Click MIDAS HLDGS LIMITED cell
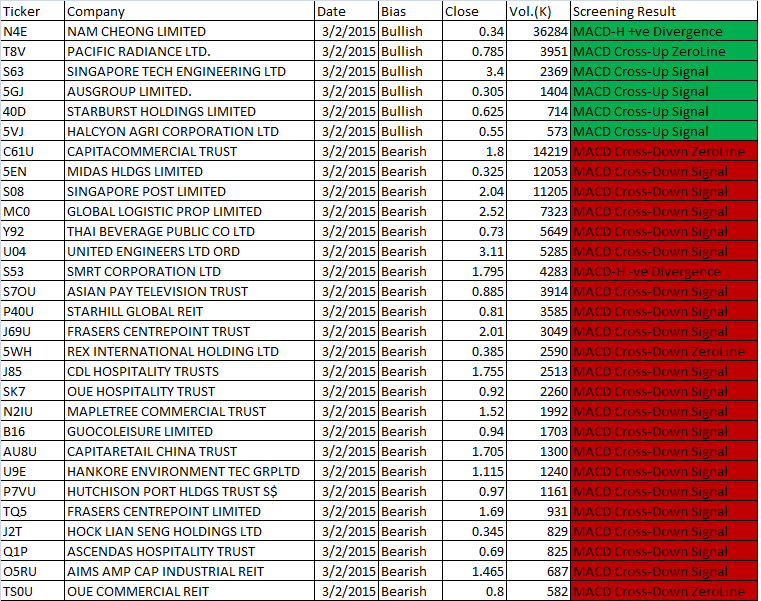 click(x=189, y=171)
